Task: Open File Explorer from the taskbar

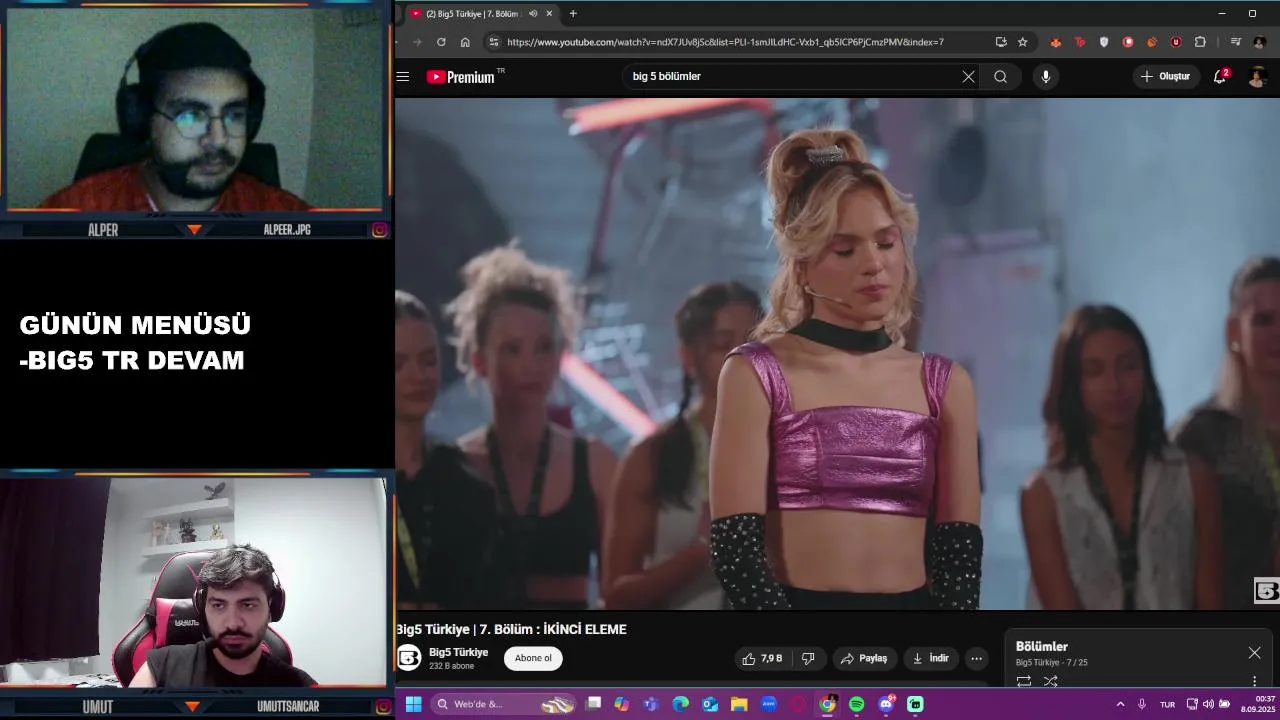Action: point(739,704)
